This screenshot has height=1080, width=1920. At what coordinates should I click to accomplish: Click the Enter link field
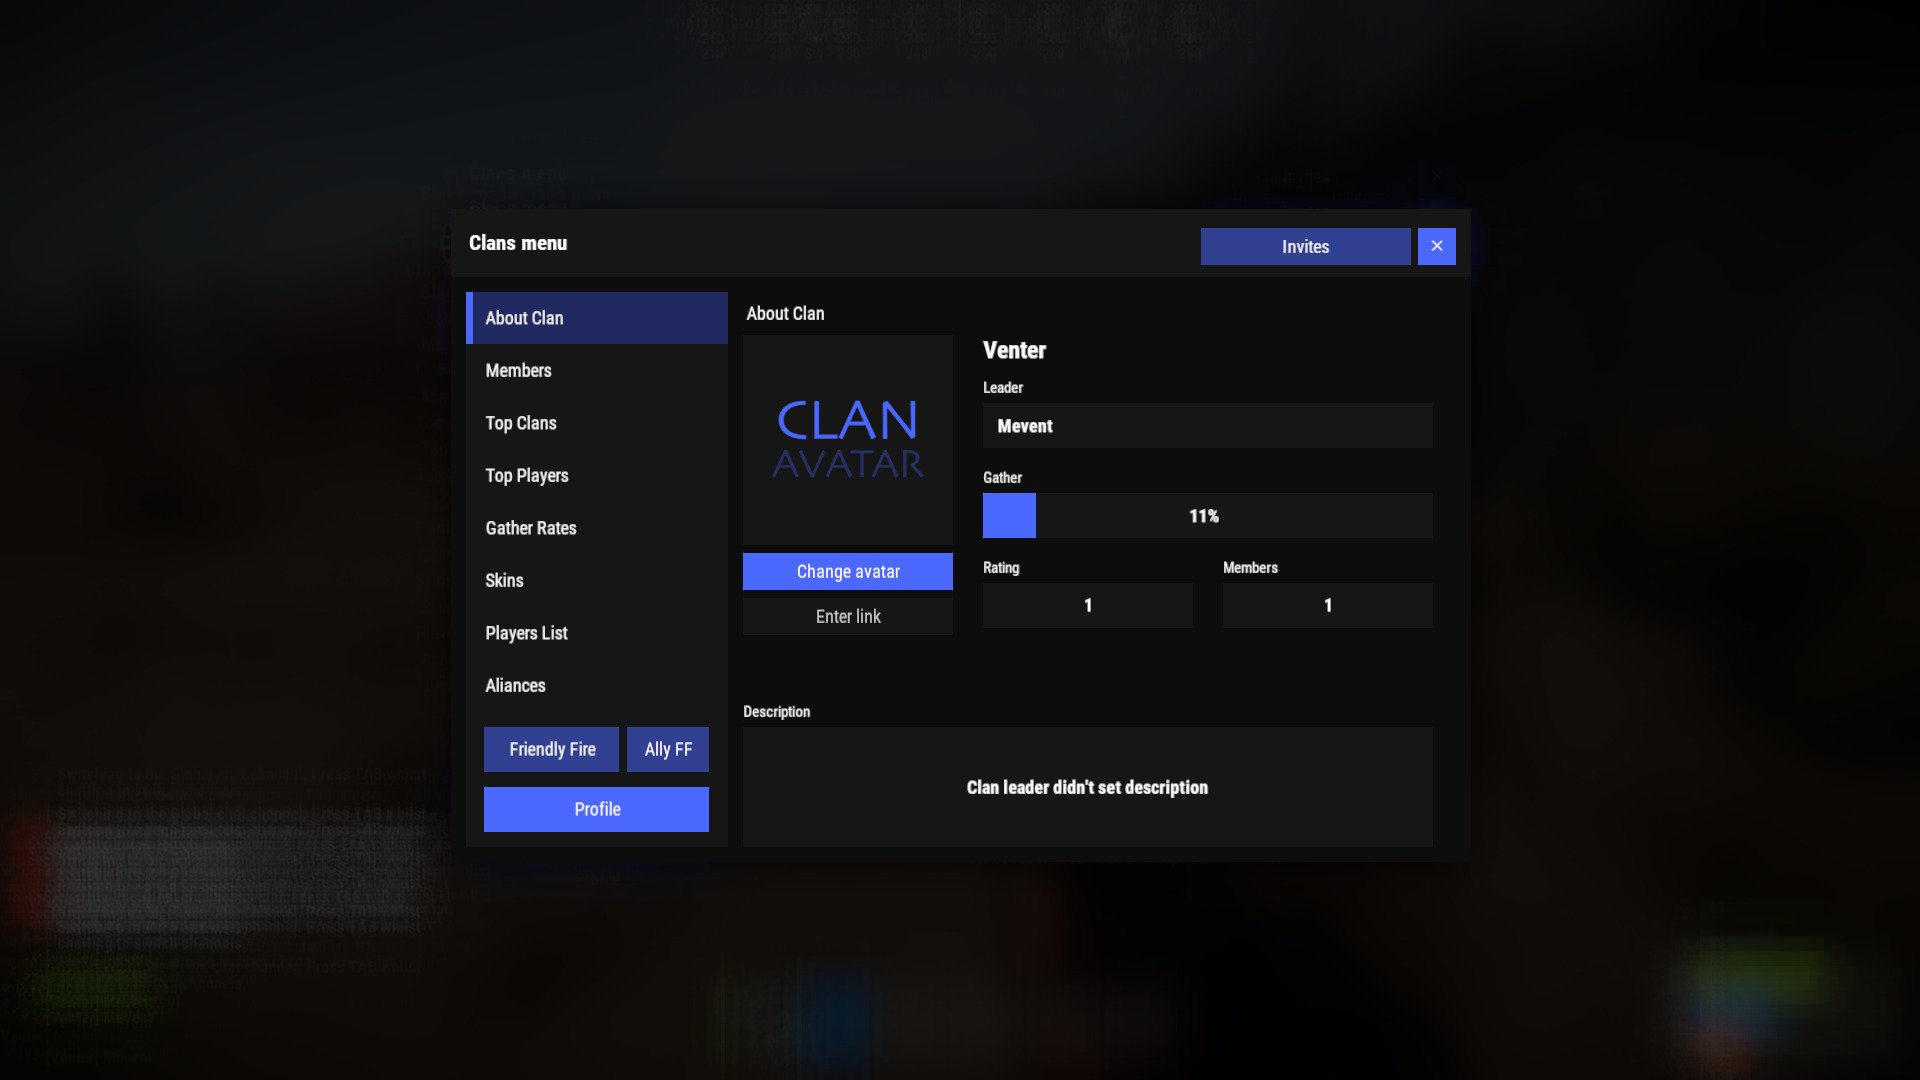pyautogui.click(x=848, y=617)
